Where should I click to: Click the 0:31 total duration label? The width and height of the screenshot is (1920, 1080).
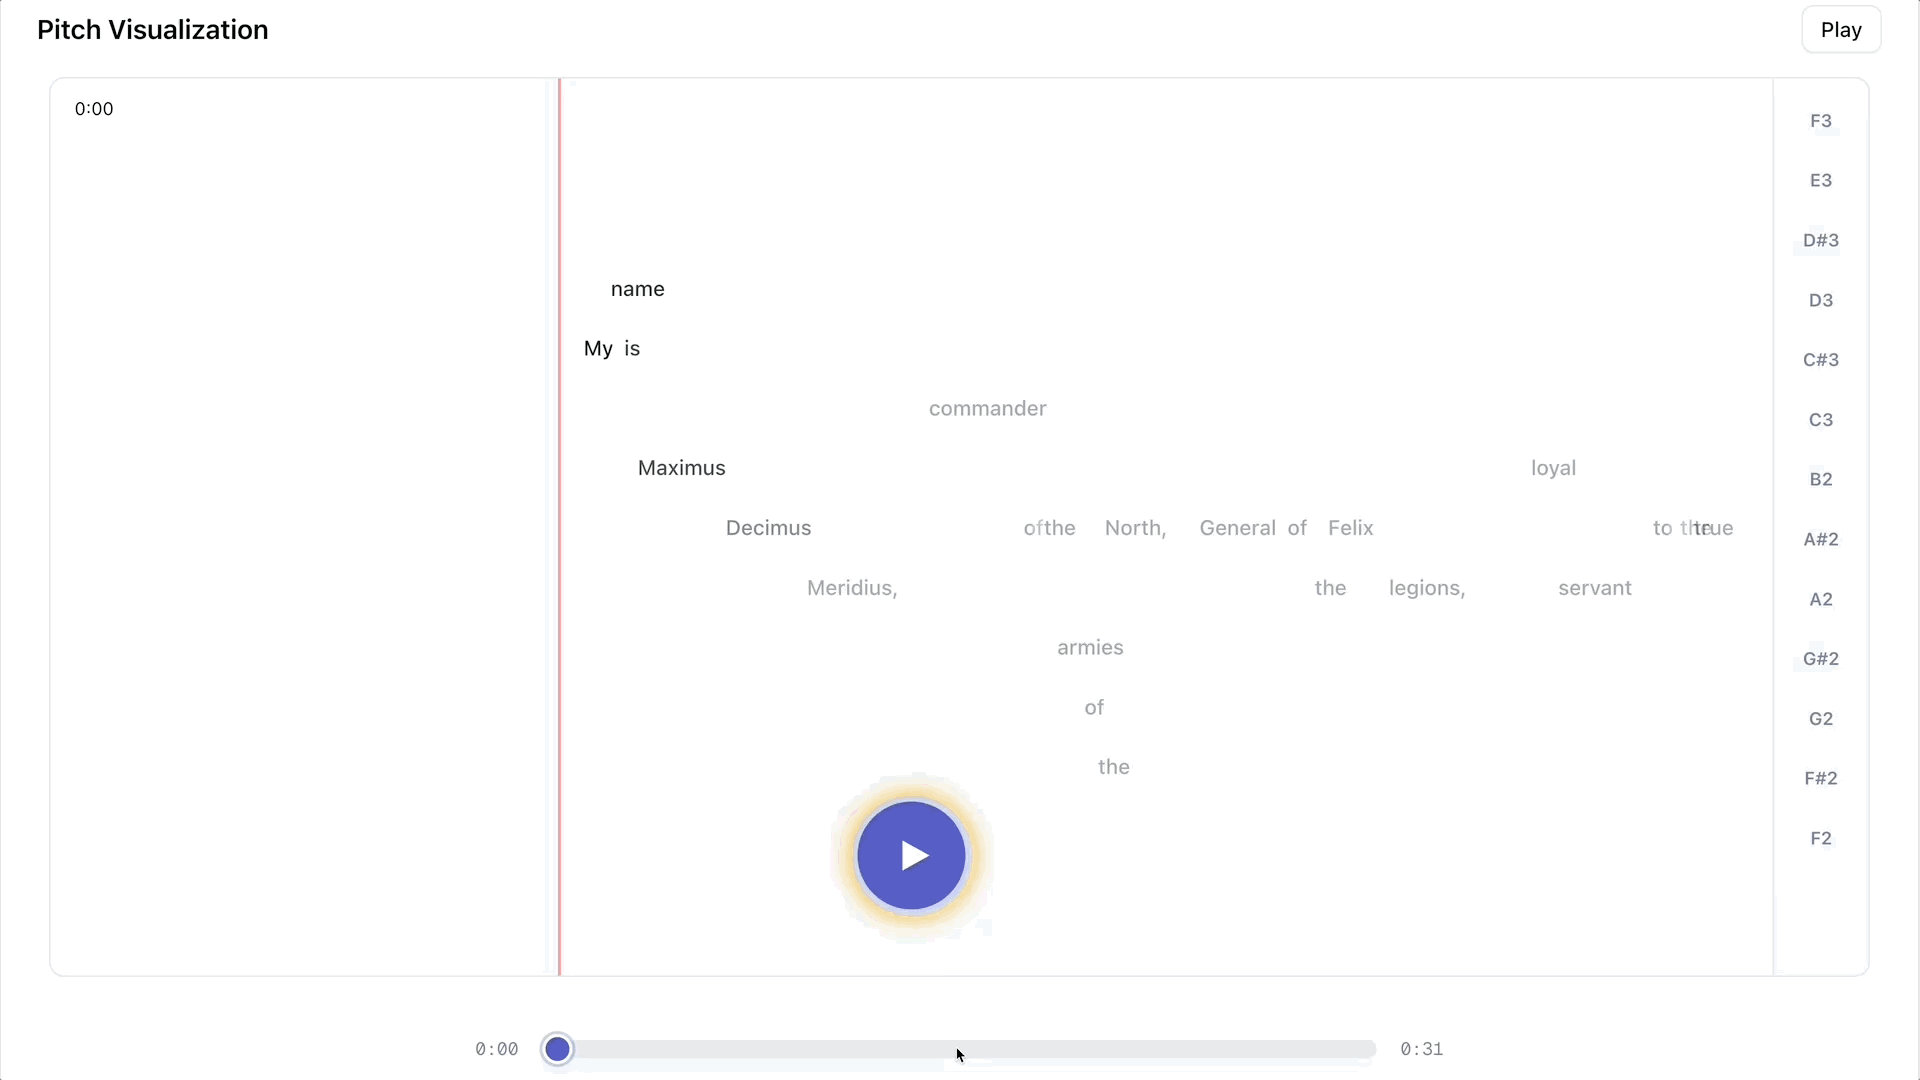tap(1422, 1049)
